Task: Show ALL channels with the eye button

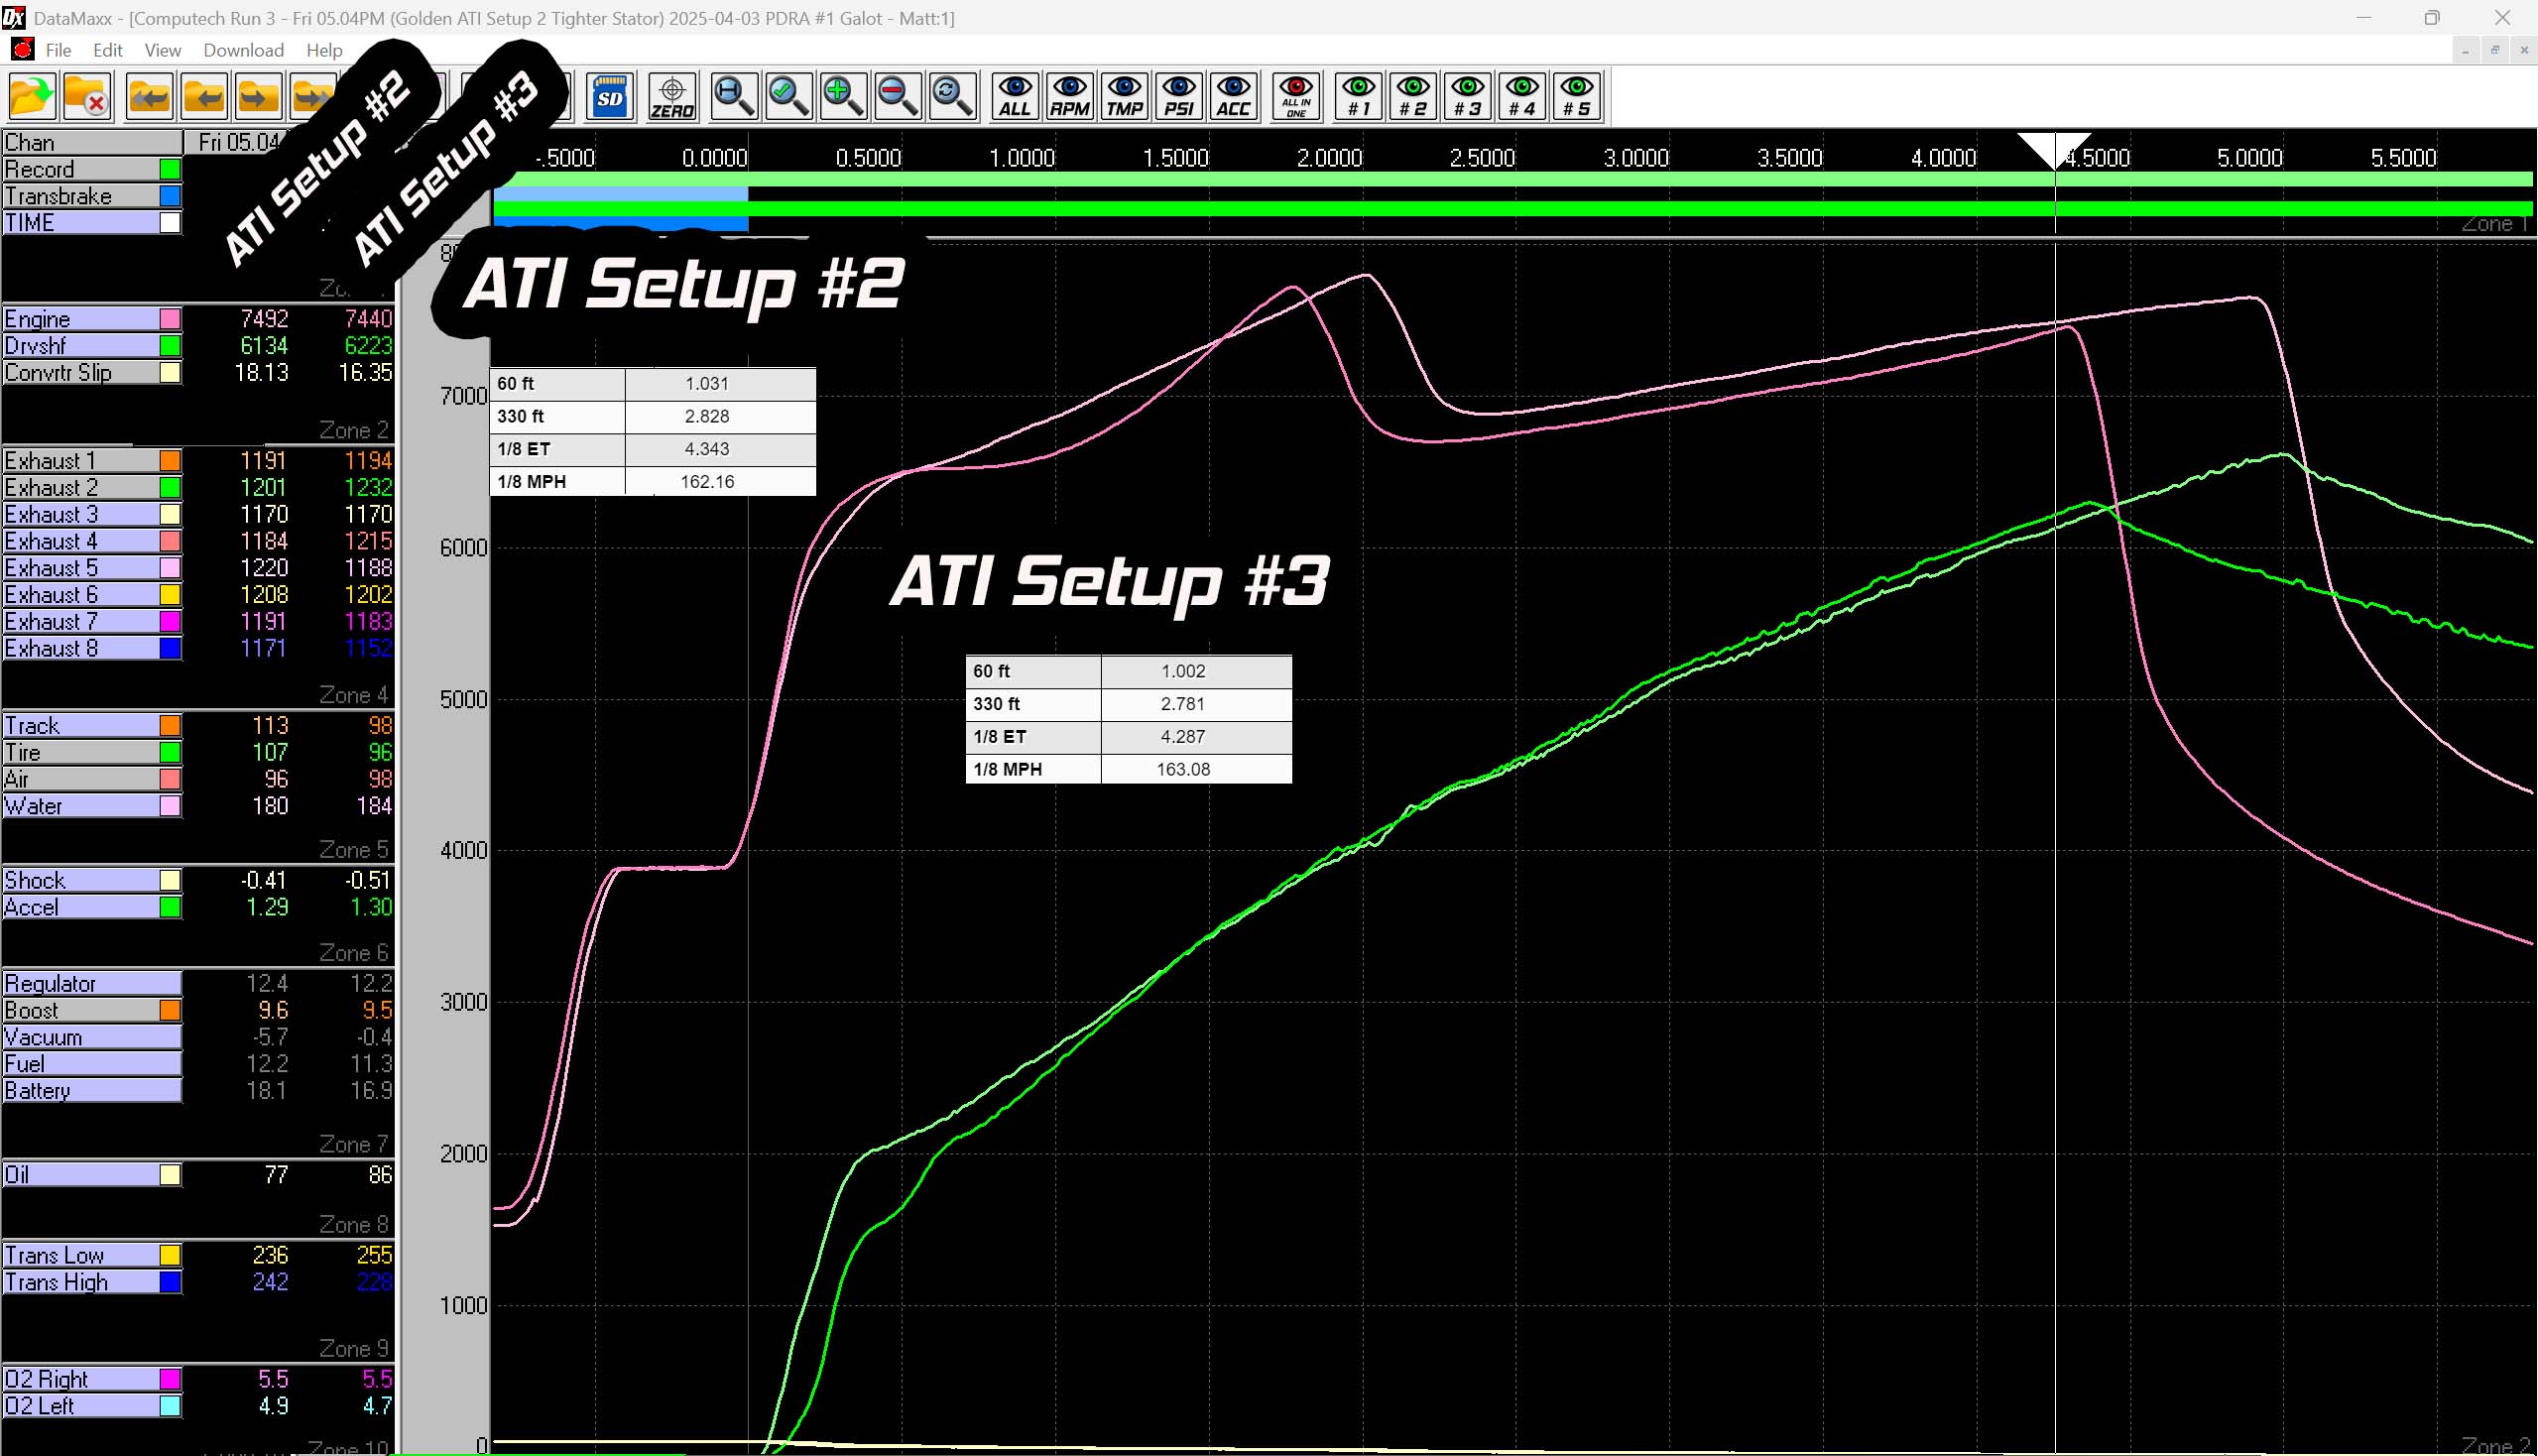Action: tap(1015, 97)
